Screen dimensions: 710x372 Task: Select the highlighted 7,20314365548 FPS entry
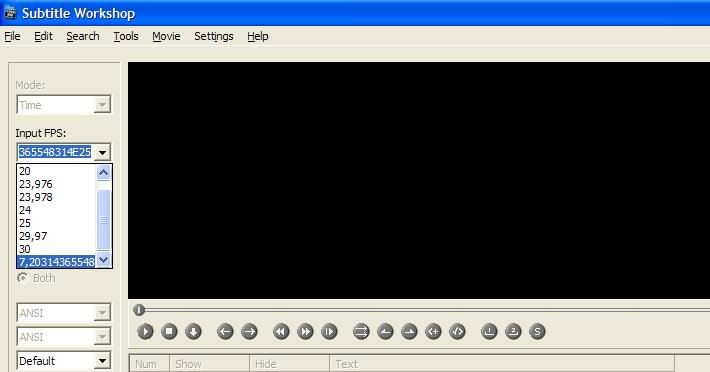[x=57, y=262]
